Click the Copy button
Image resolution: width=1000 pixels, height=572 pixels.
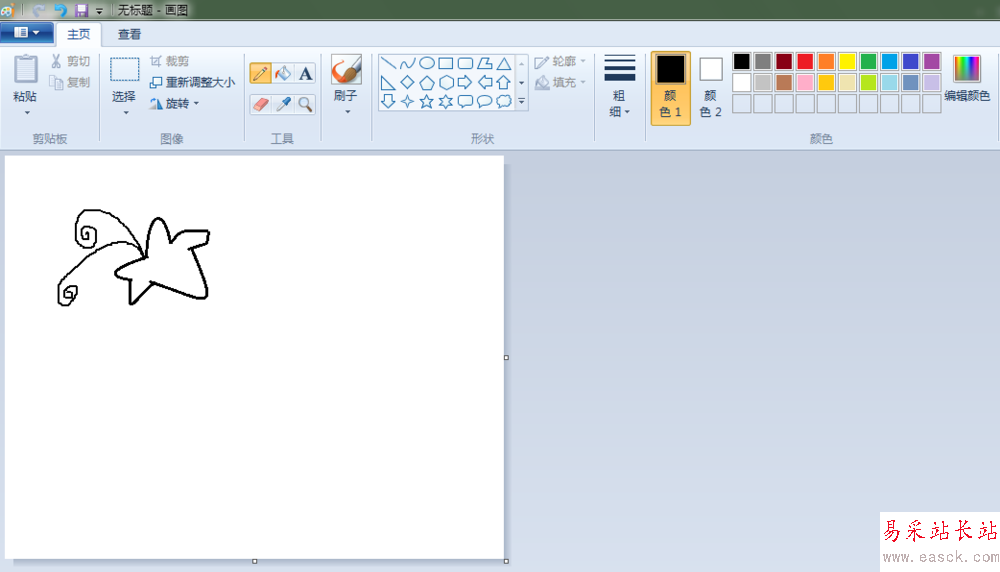click(x=71, y=82)
